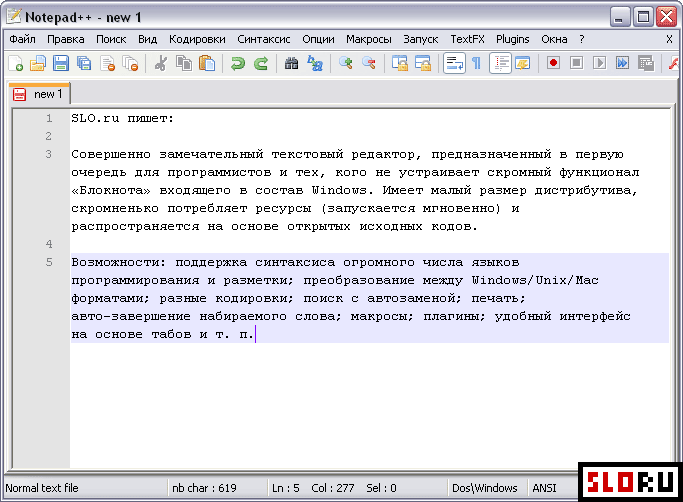This screenshot has width=683, height=502.
Task: Click the Save All icon
Action: [84, 63]
